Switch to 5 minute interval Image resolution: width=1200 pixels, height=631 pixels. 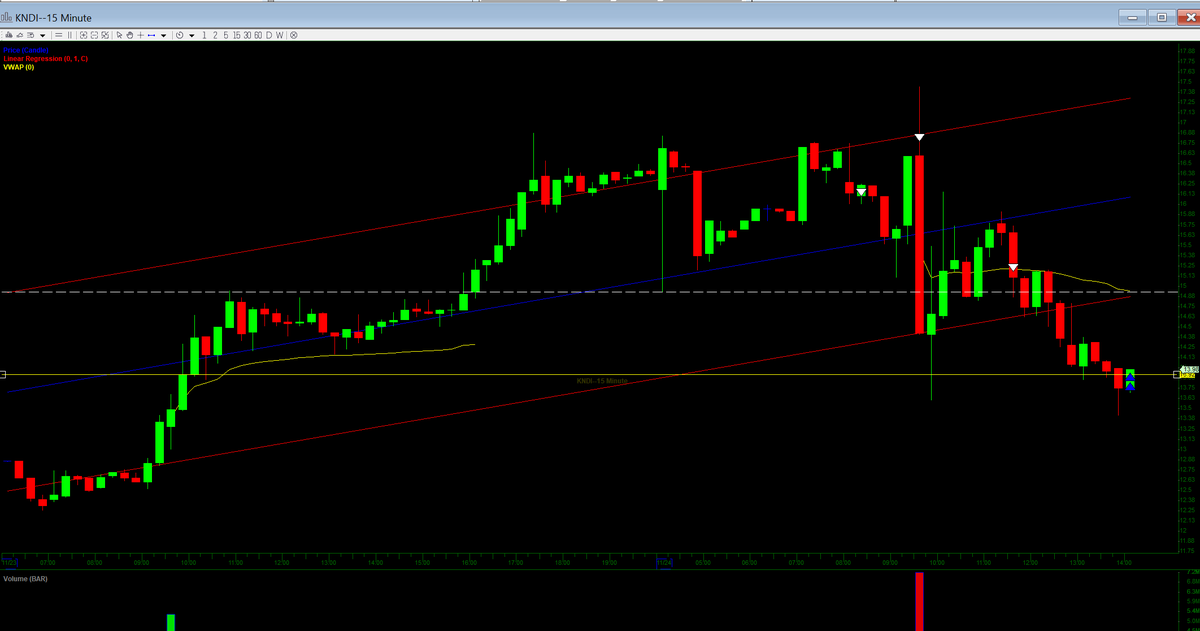[226, 35]
